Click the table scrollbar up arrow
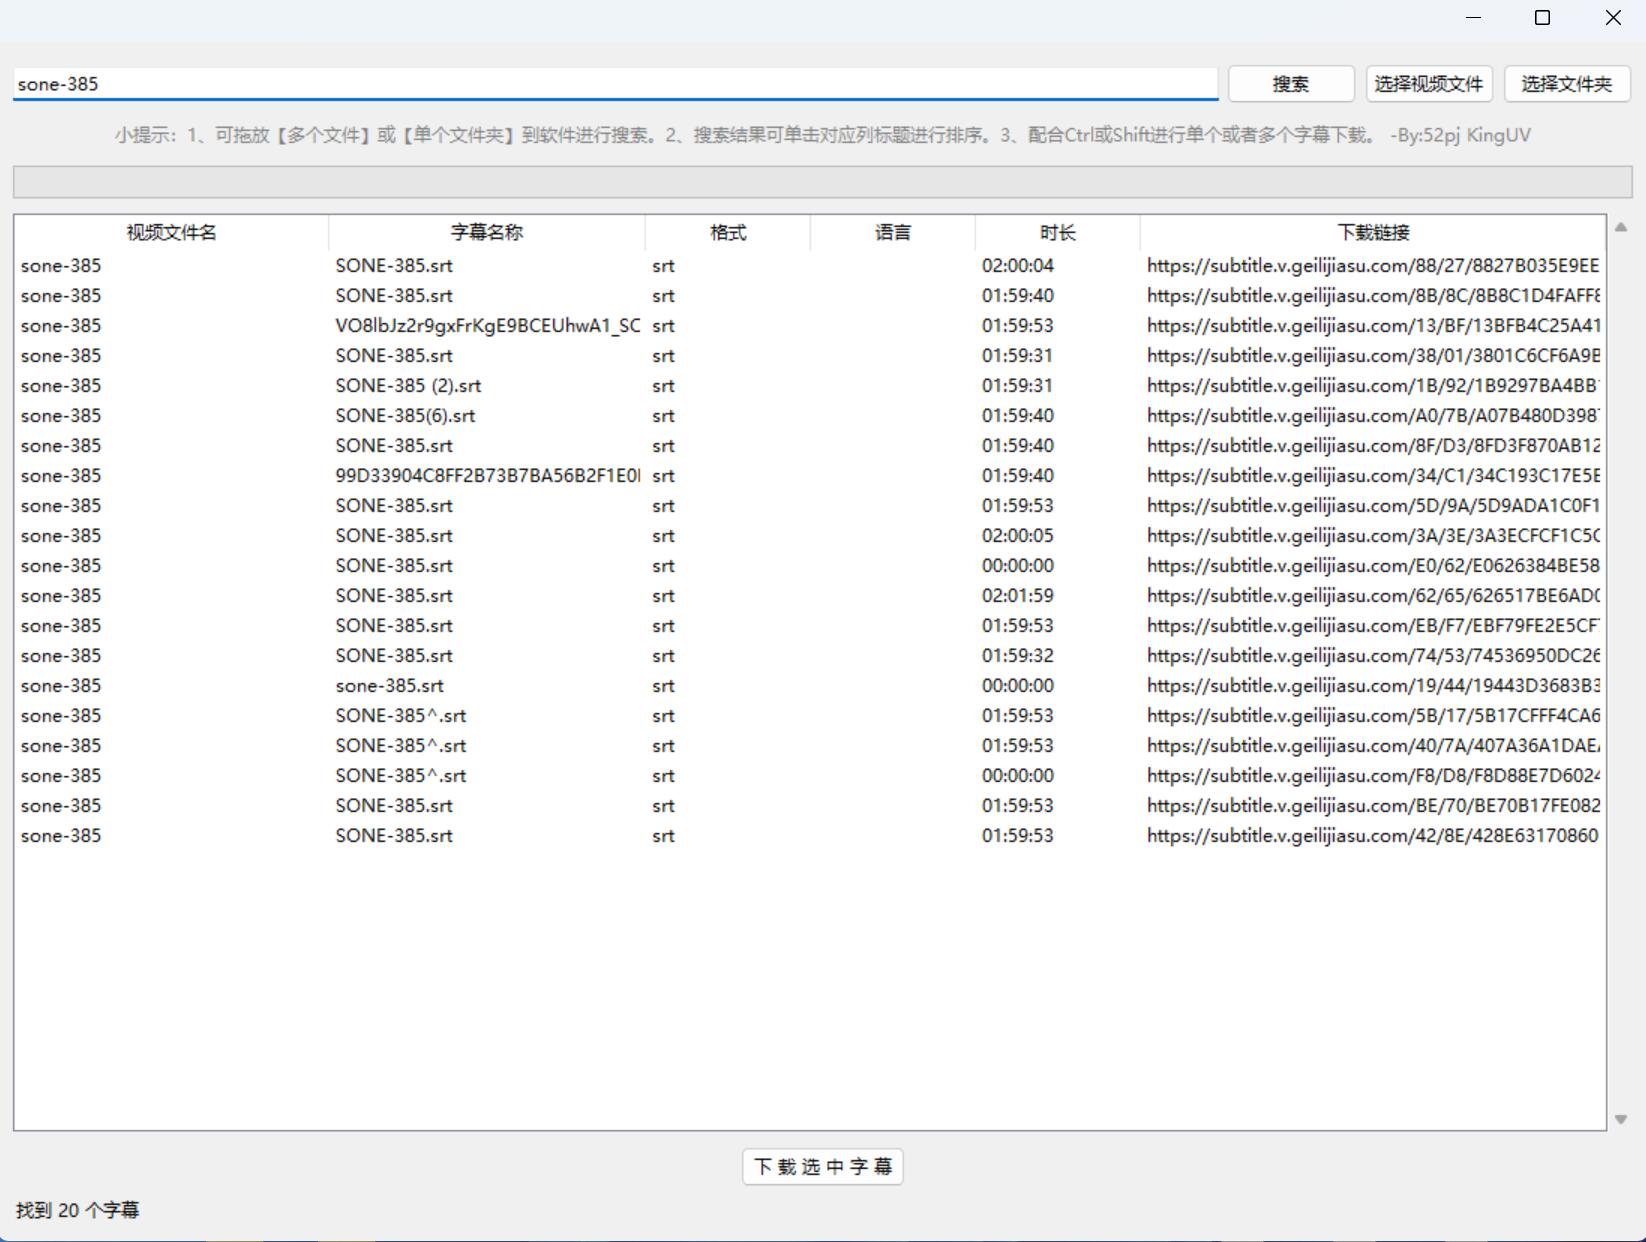The height and width of the screenshot is (1242, 1646). [x=1621, y=228]
